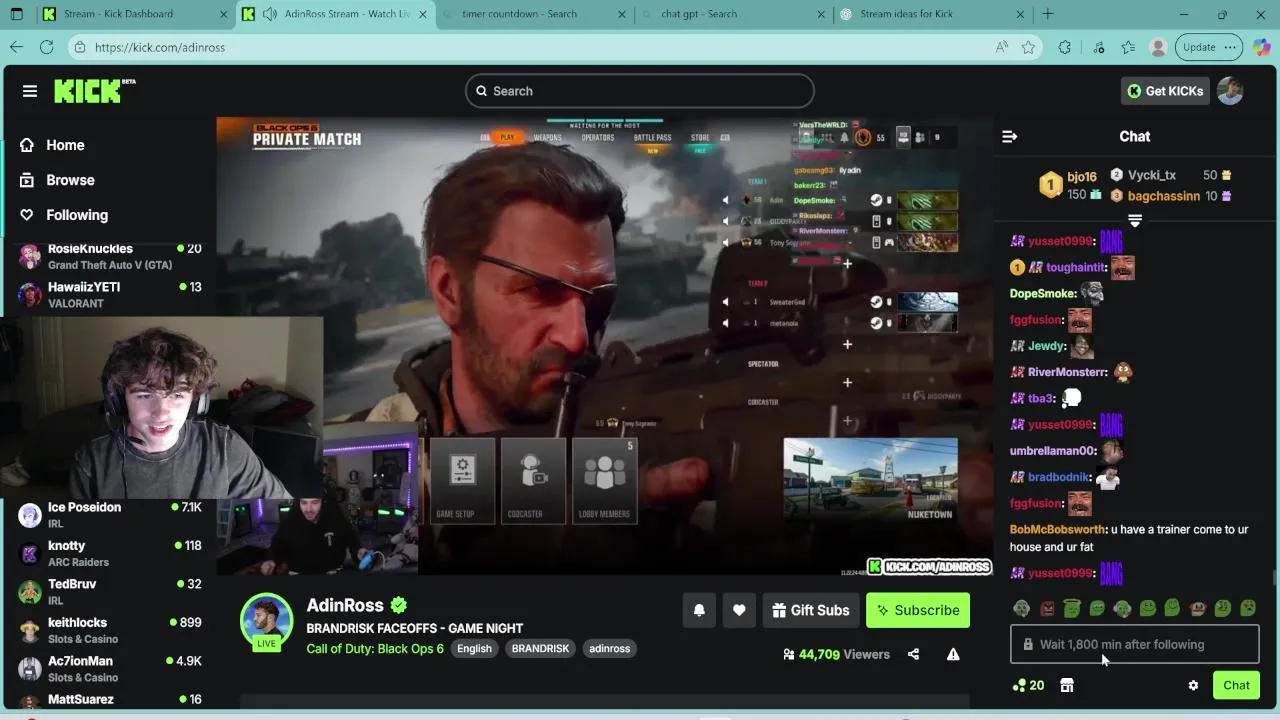Open RosieKnuckles channel in sidebar
1280x720 pixels.
(x=110, y=257)
